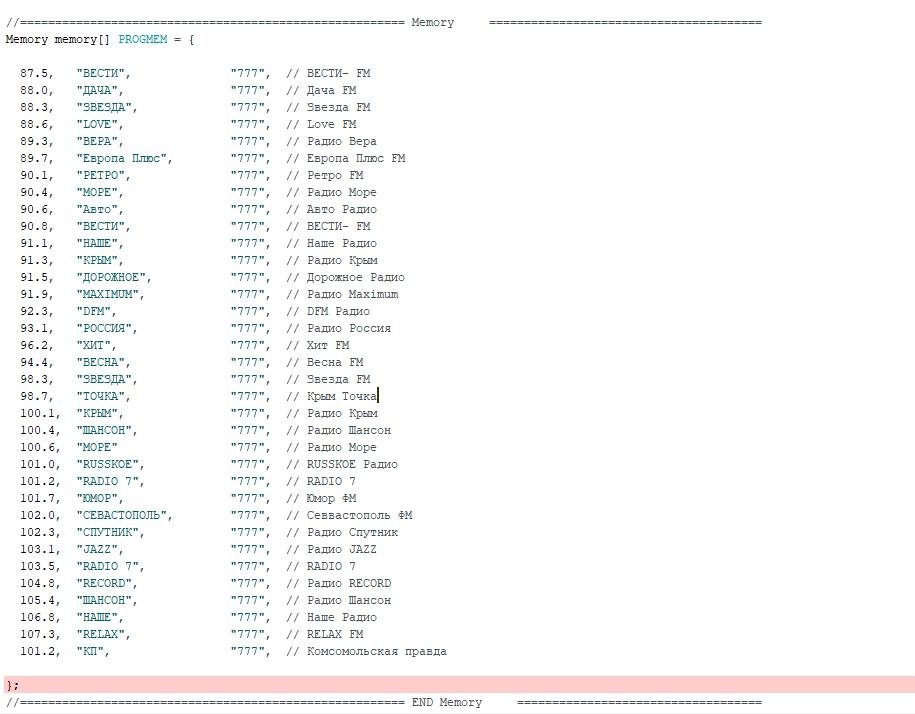Click the "// Весна FM" comment

click(324, 362)
